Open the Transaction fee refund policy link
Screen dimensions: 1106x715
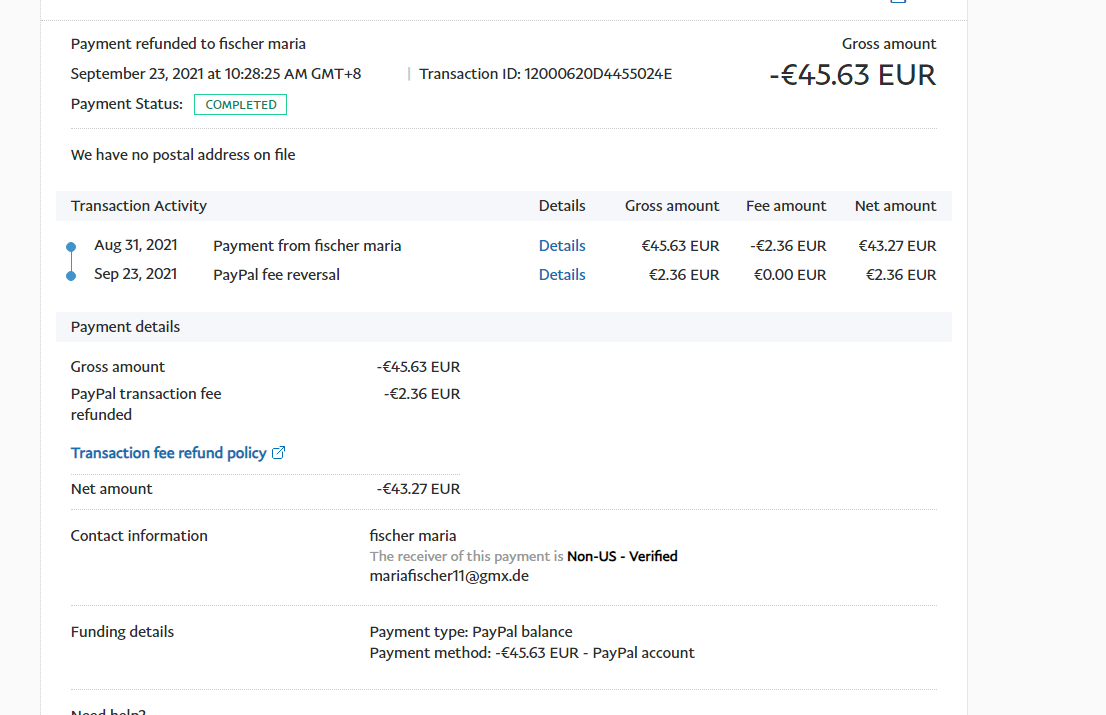click(x=168, y=453)
